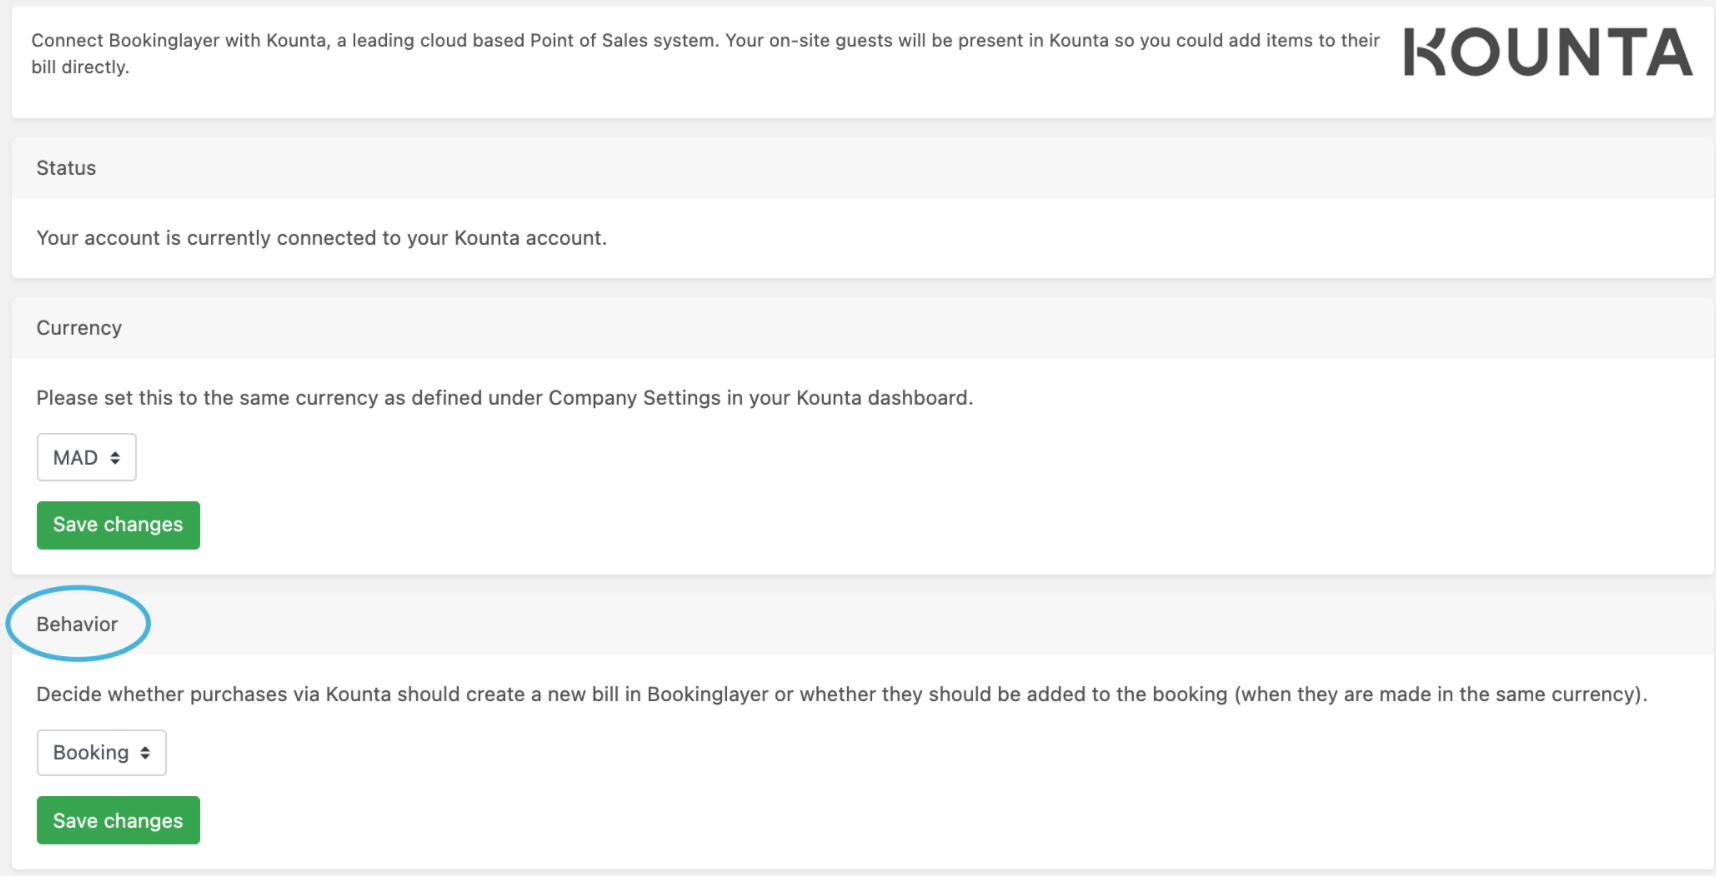Click the Kounta logo
This screenshot has width=1716, height=878.
1547,52
